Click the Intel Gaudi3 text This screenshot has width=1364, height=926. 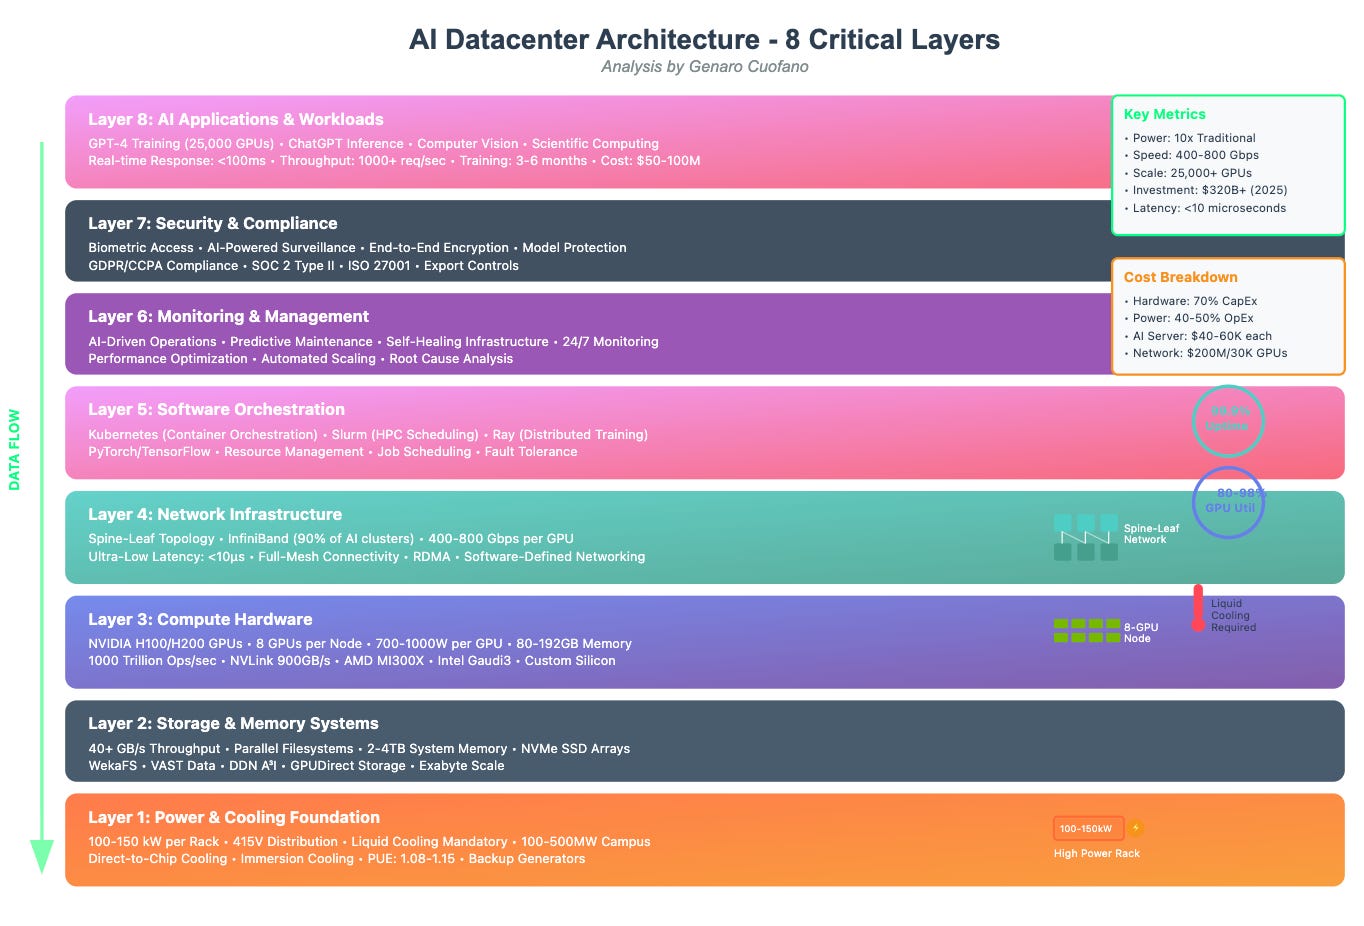[x=474, y=660]
